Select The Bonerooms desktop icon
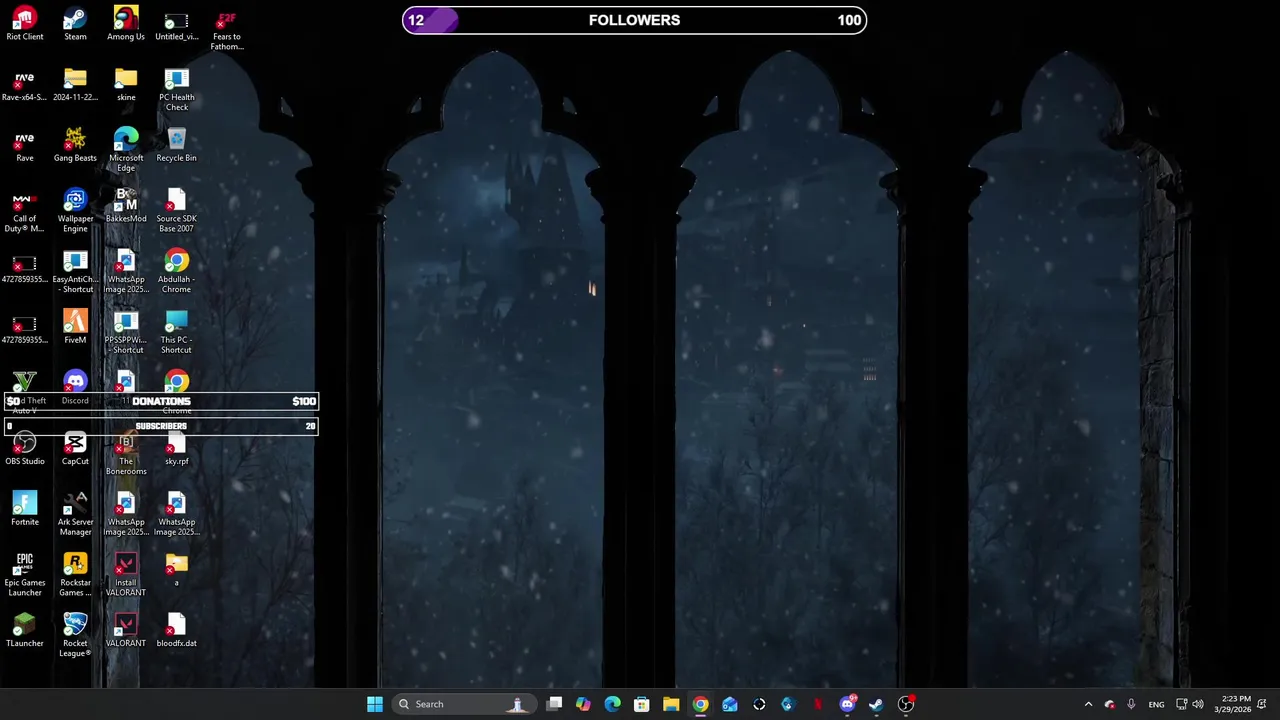This screenshot has height=720, width=1280. coord(126,454)
